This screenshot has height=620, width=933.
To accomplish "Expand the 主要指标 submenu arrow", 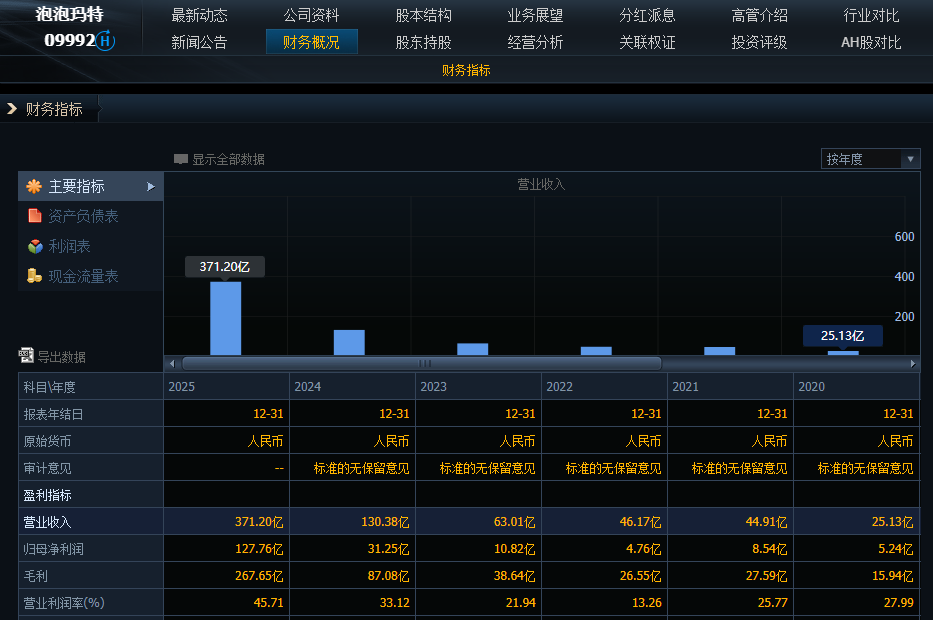I will [151, 186].
